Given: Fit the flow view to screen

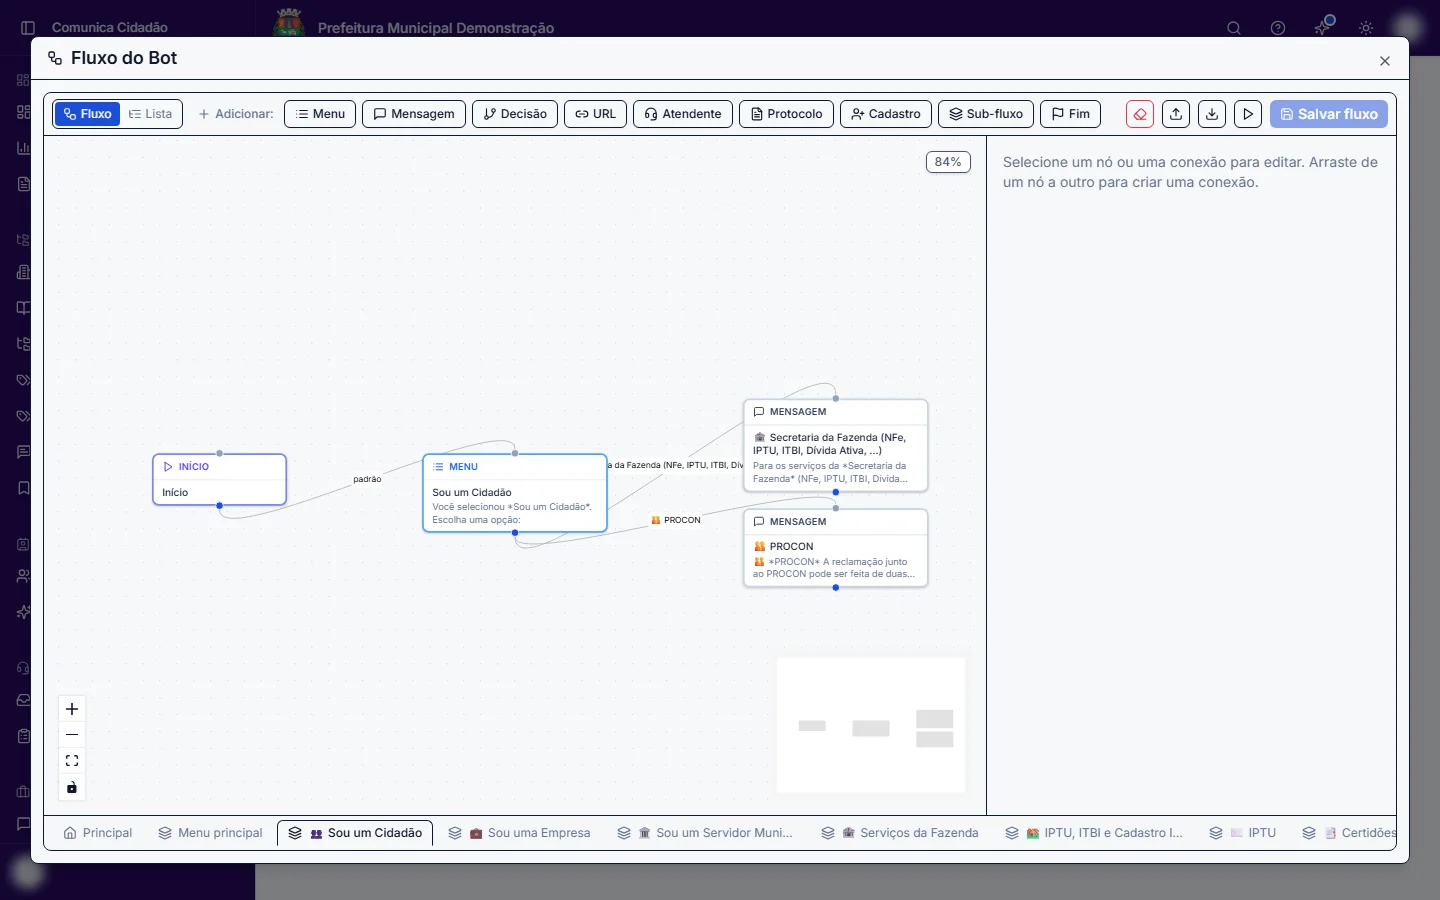Looking at the screenshot, I should 72,761.
